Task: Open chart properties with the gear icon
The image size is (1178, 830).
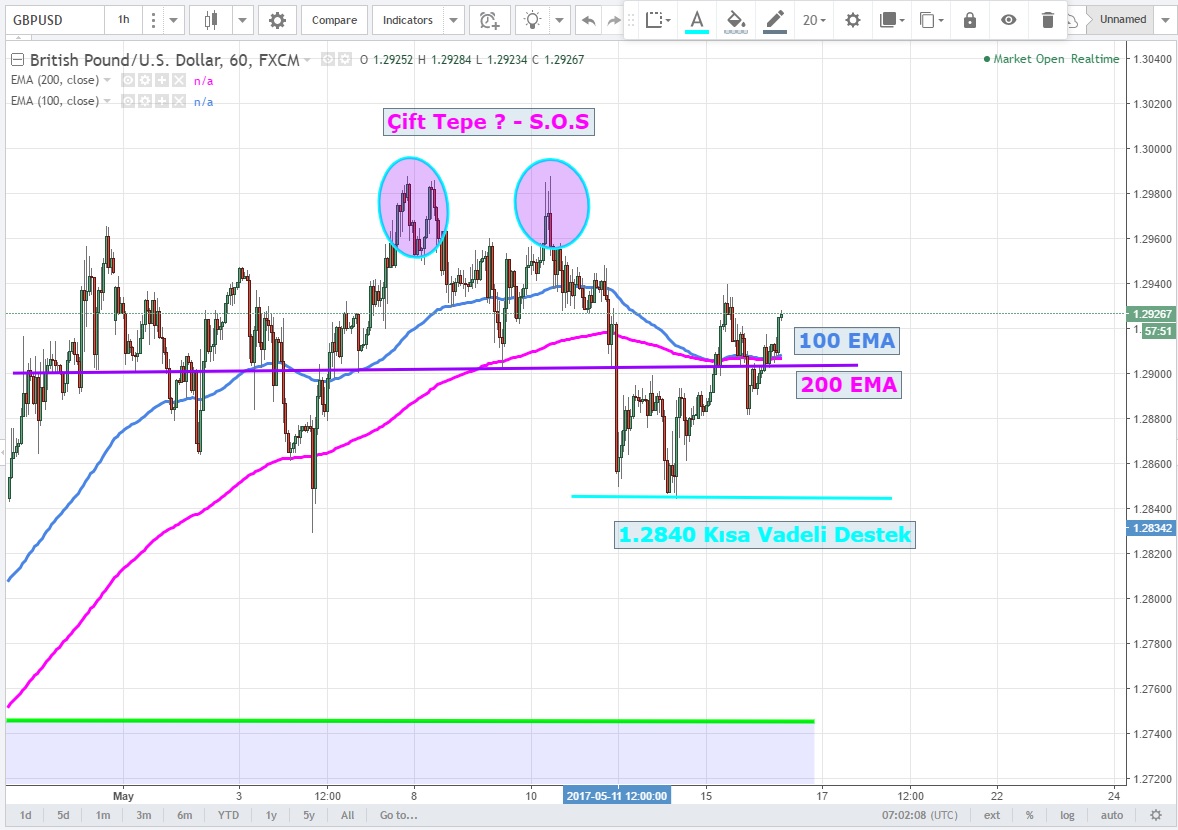Action: click(x=277, y=20)
